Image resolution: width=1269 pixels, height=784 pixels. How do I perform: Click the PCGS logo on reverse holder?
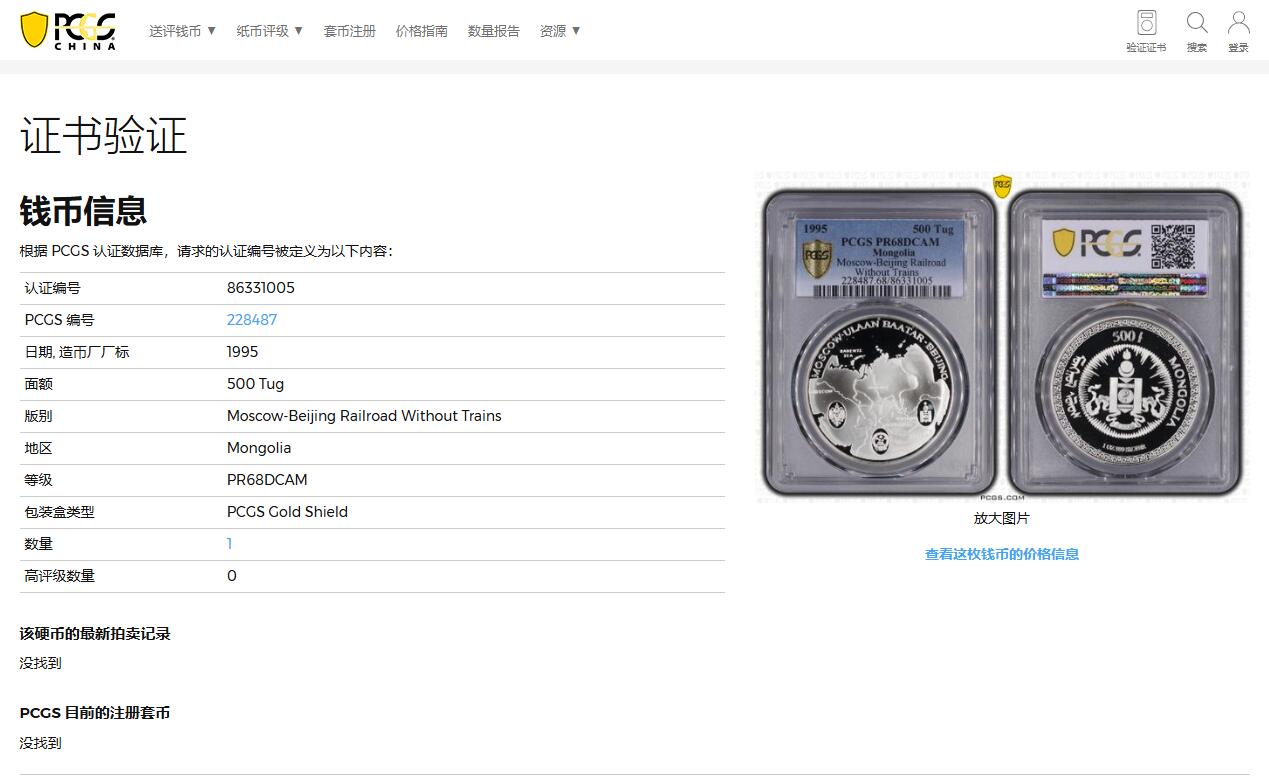[x=1097, y=243]
